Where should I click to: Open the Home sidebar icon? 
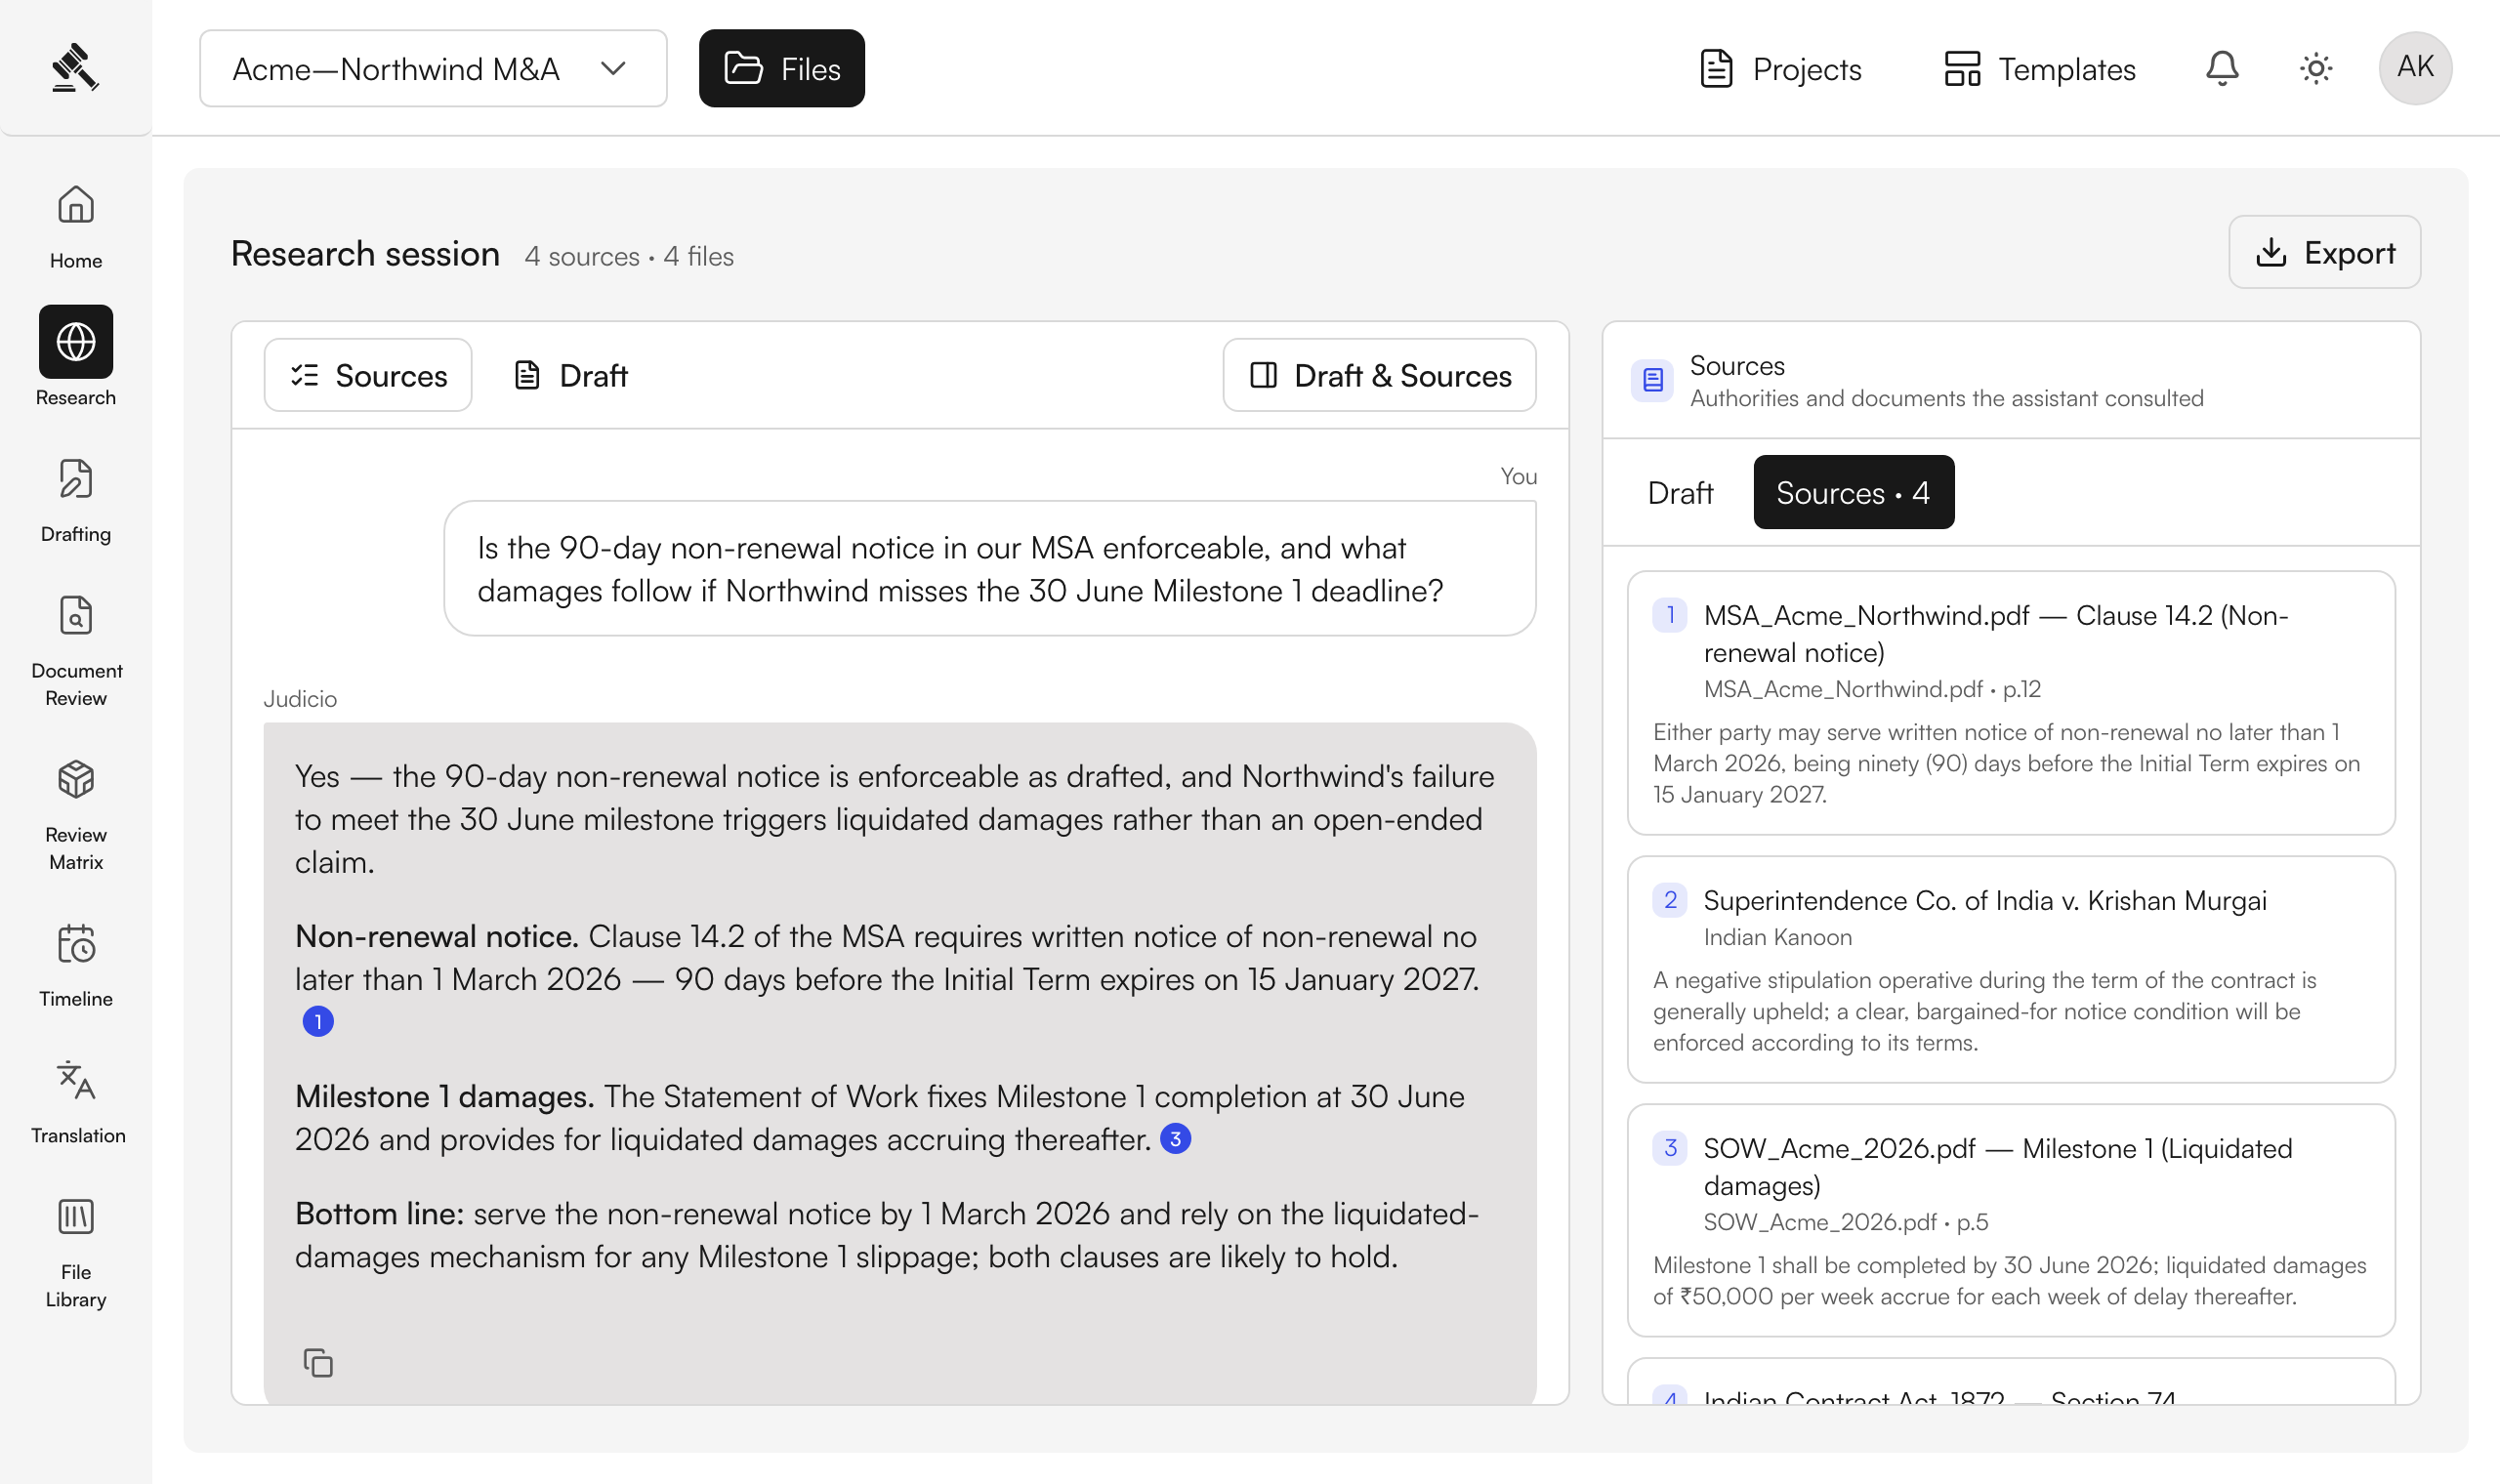(76, 205)
